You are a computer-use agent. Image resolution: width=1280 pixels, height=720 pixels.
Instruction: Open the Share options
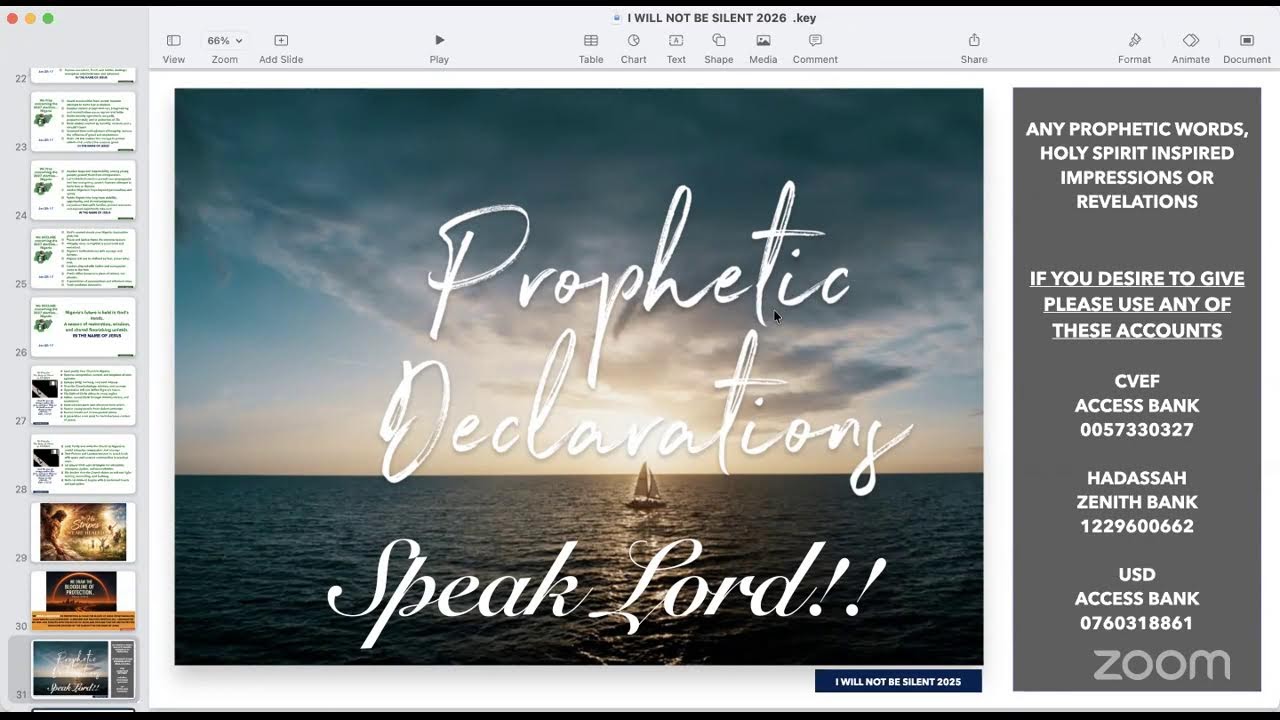click(x=974, y=41)
